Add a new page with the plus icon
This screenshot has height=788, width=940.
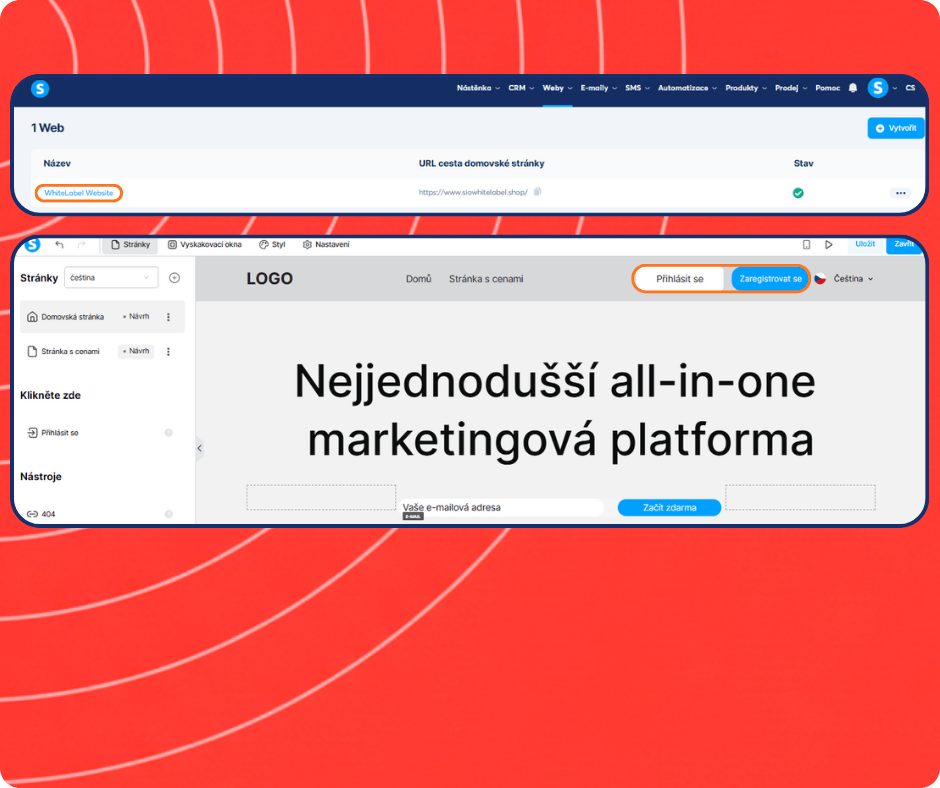pyautogui.click(x=174, y=278)
